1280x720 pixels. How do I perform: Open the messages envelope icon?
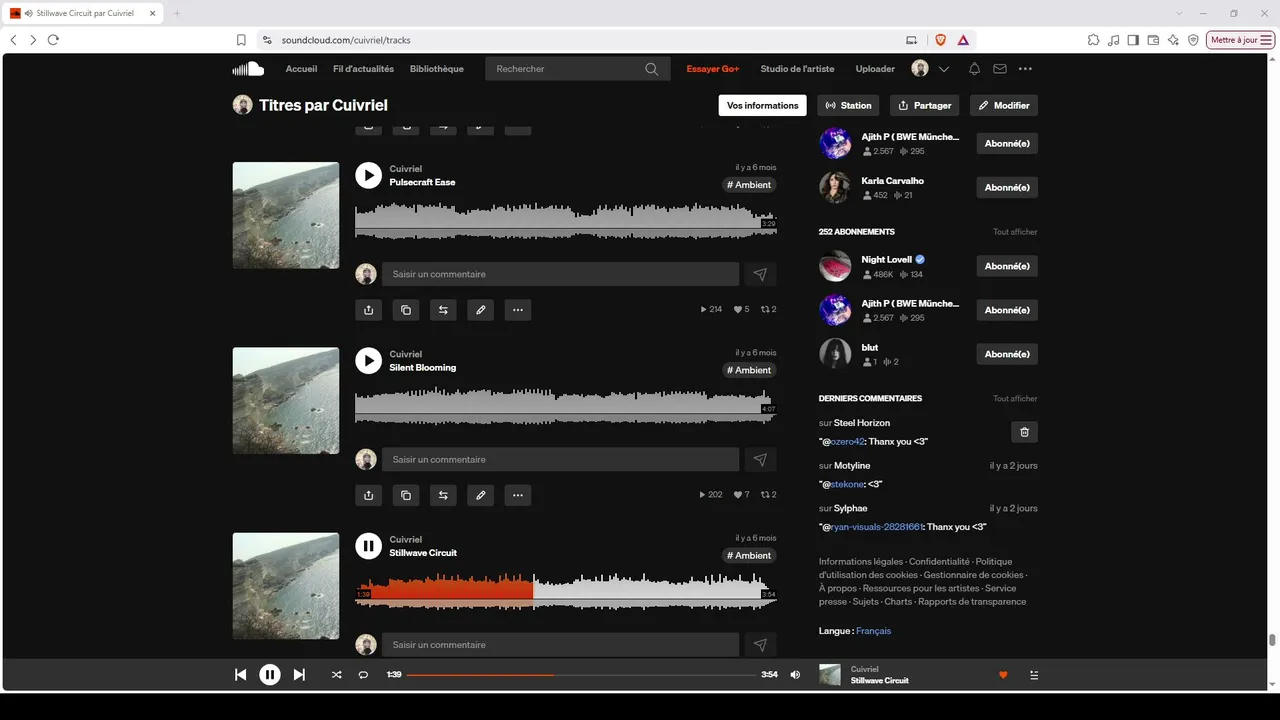click(x=999, y=69)
